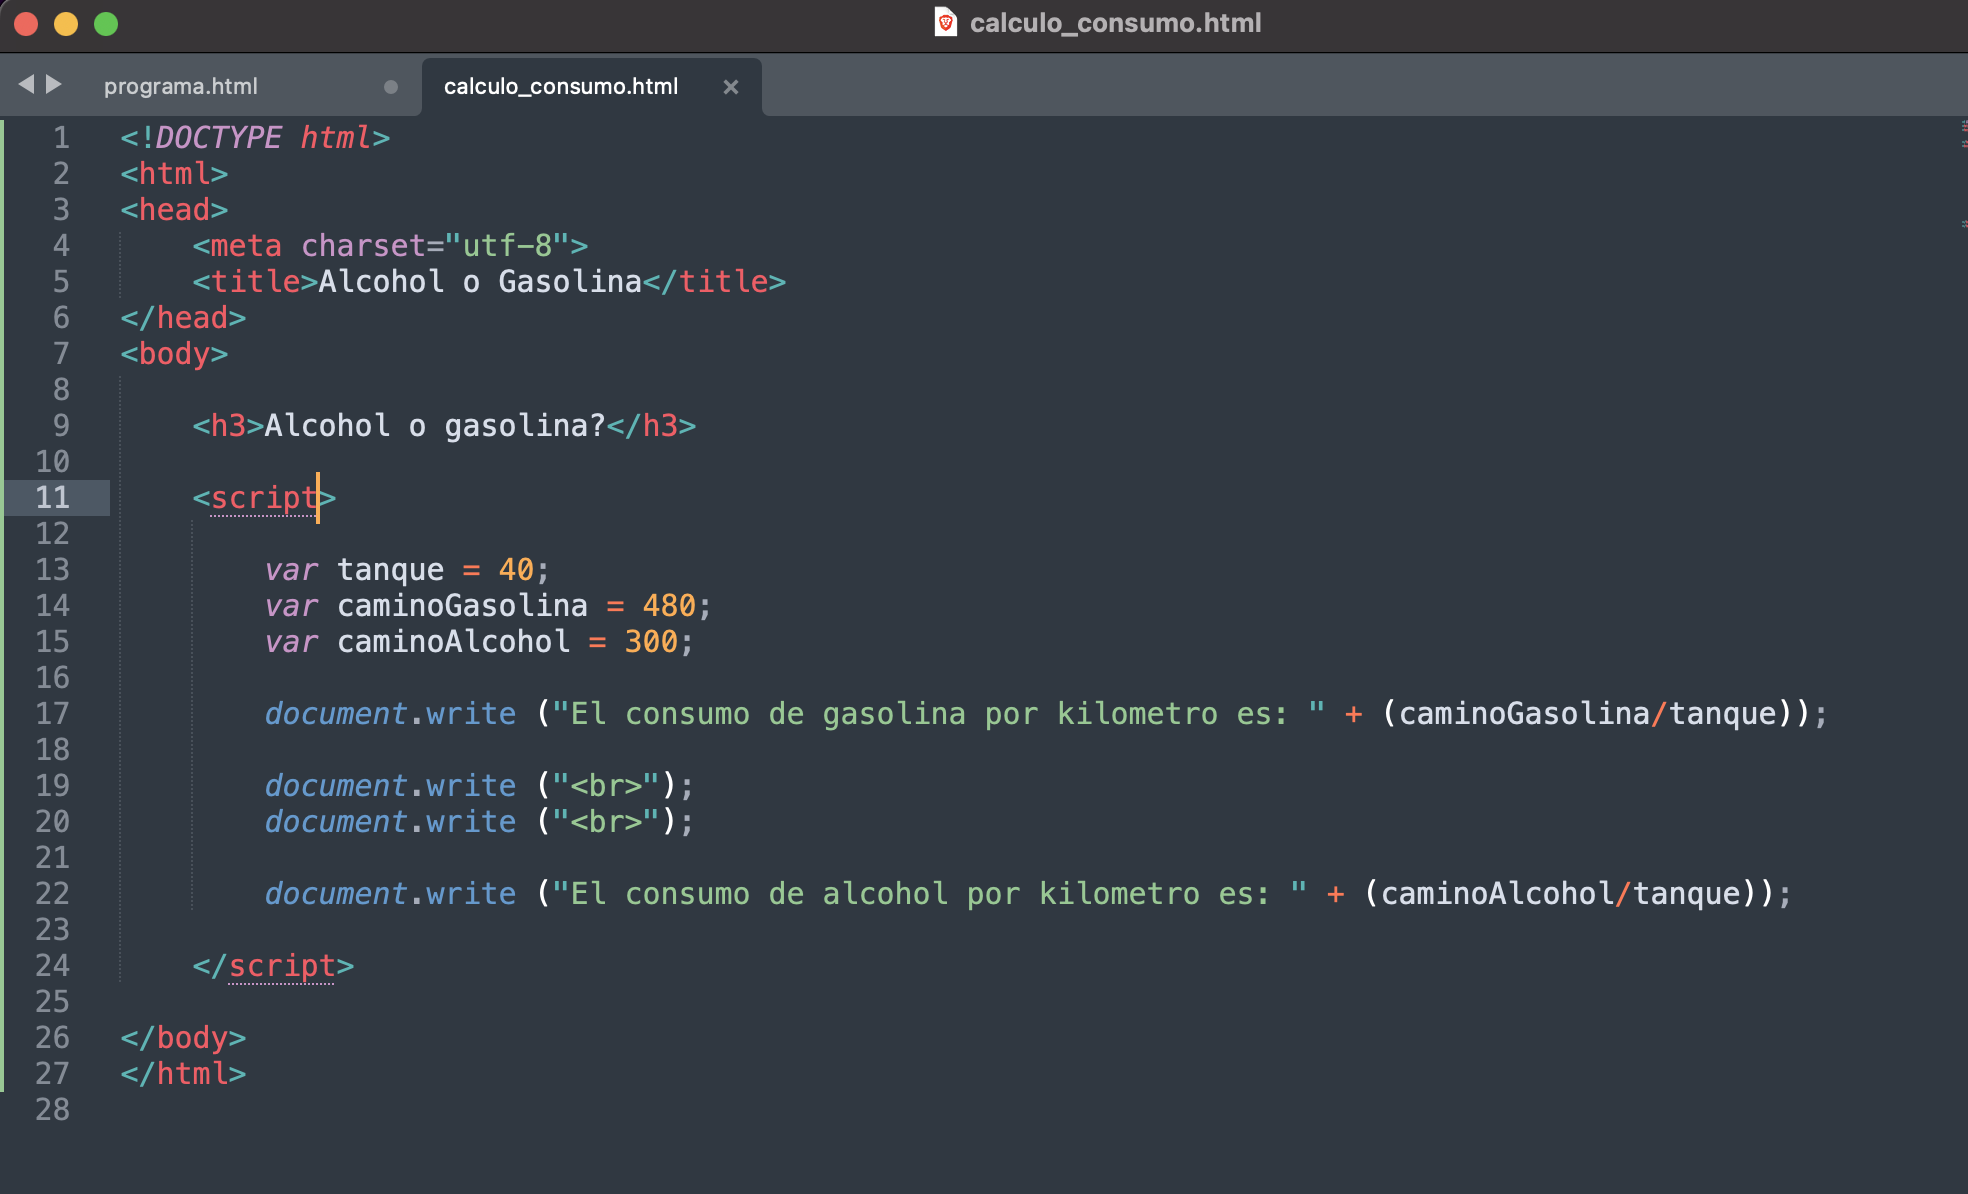Click title text calculo_consumo.html in title bar
Viewport: 1968px width, 1194px height.
pos(1116,22)
